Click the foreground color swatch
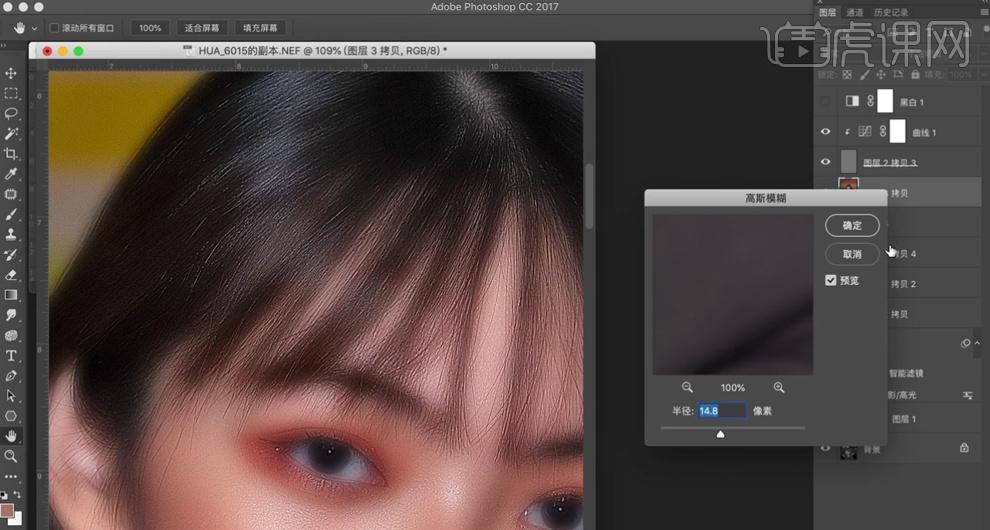990x530 pixels. point(7,510)
